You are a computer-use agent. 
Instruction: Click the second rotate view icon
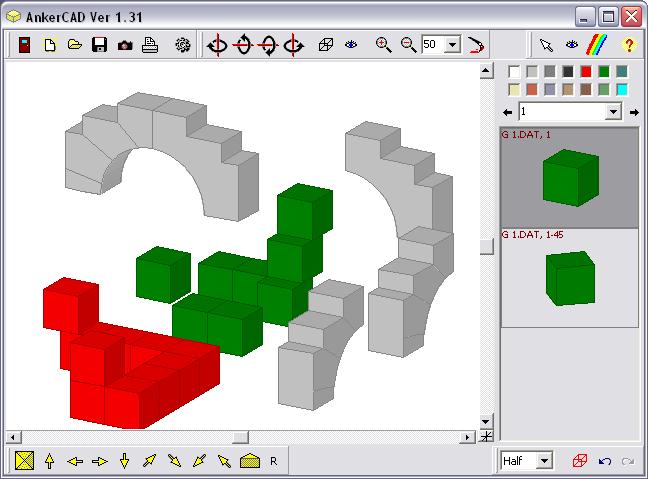tap(243, 45)
